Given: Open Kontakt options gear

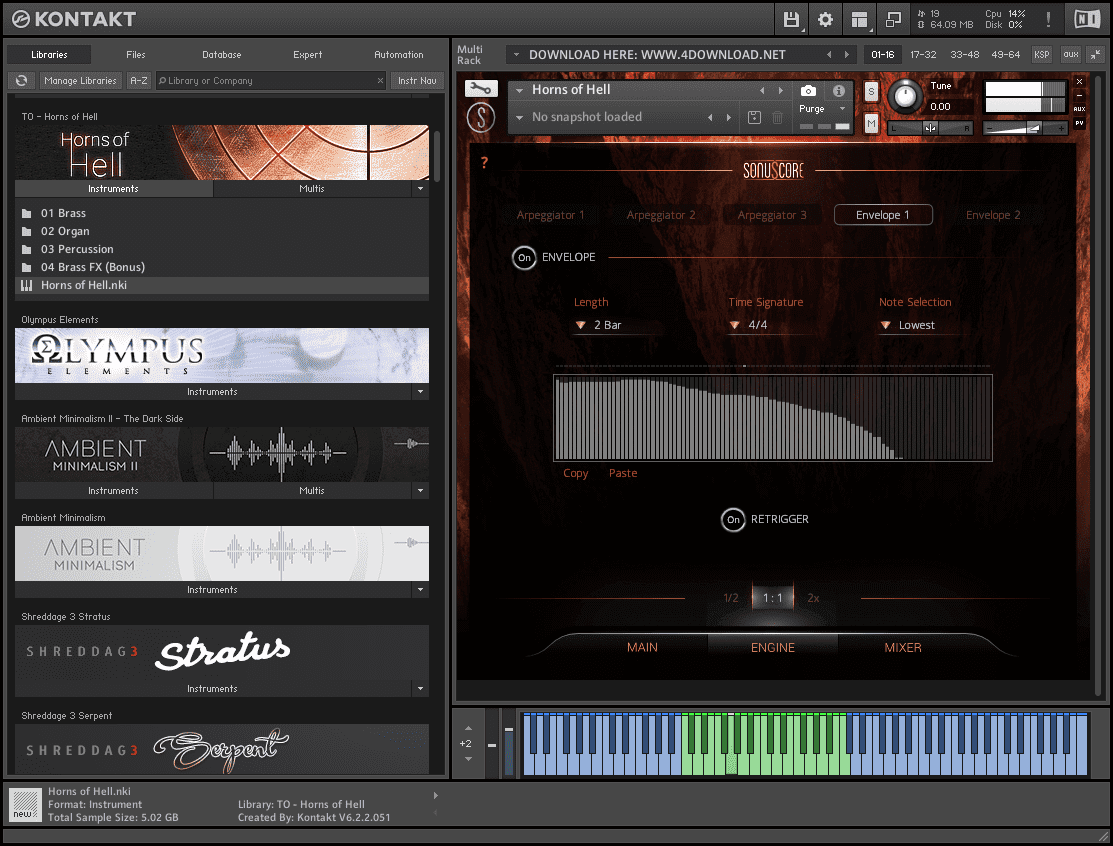Looking at the screenshot, I should pos(825,19).
